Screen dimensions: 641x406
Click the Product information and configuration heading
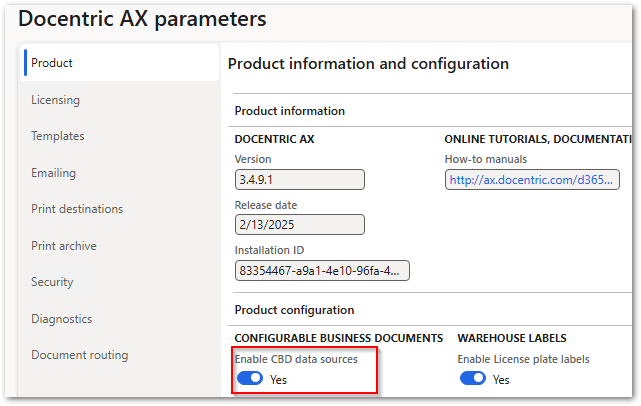(x=368, y=64)
